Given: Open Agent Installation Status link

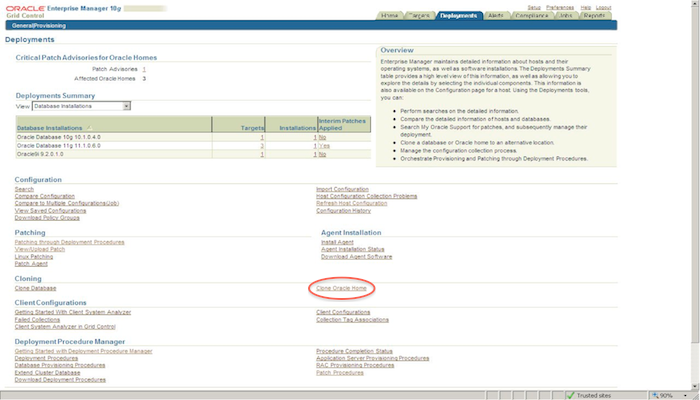Looking at the screenshot, I should coord(353,250).
